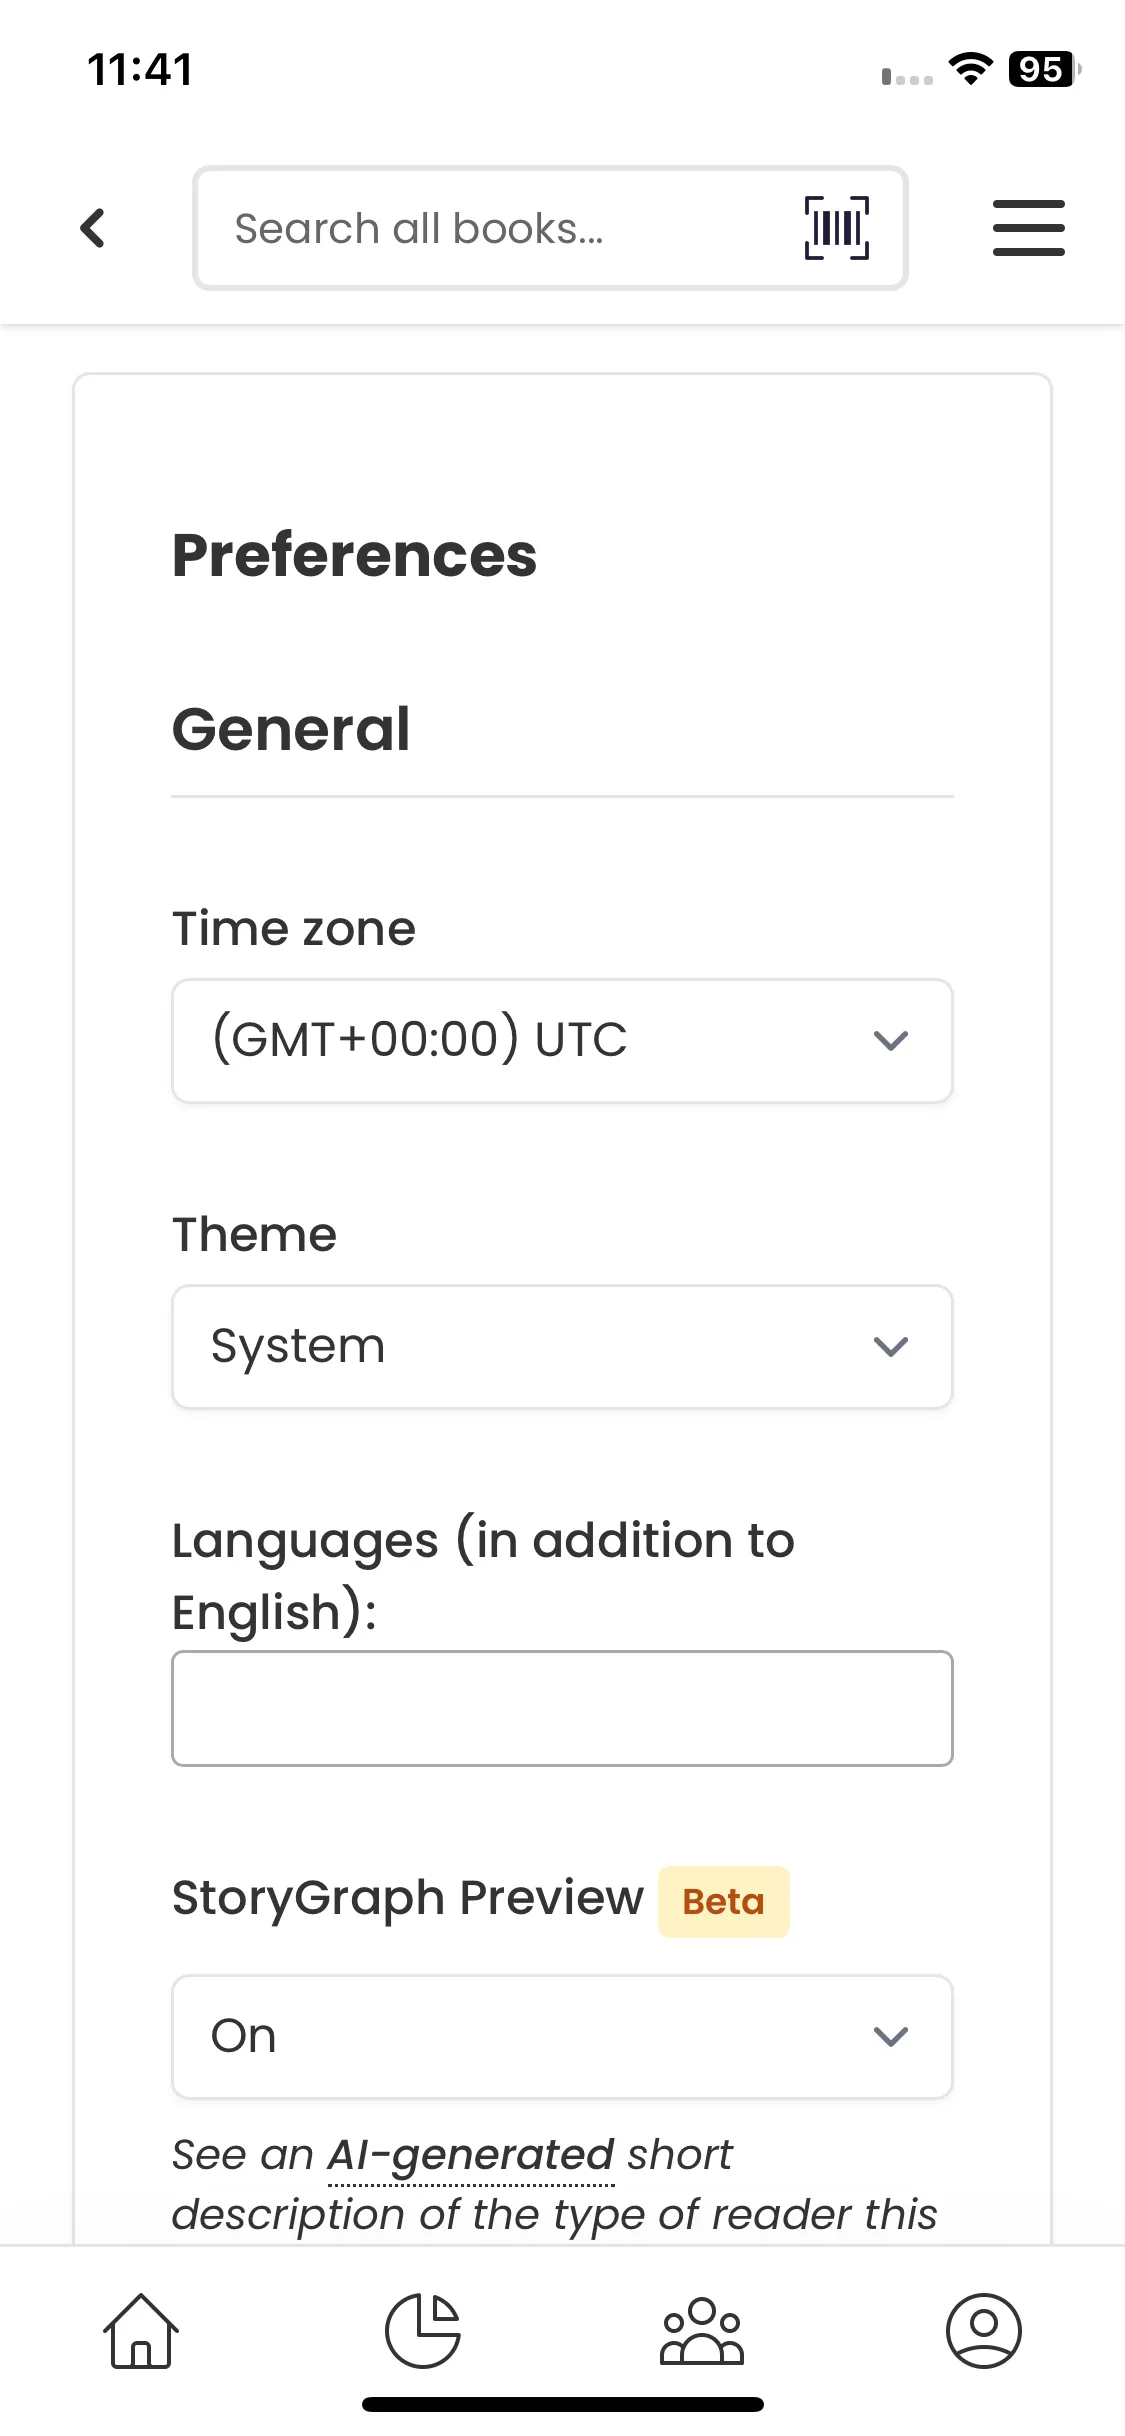Expand the StoryGraph Preview dropdown showing On

coord(562,2036)
